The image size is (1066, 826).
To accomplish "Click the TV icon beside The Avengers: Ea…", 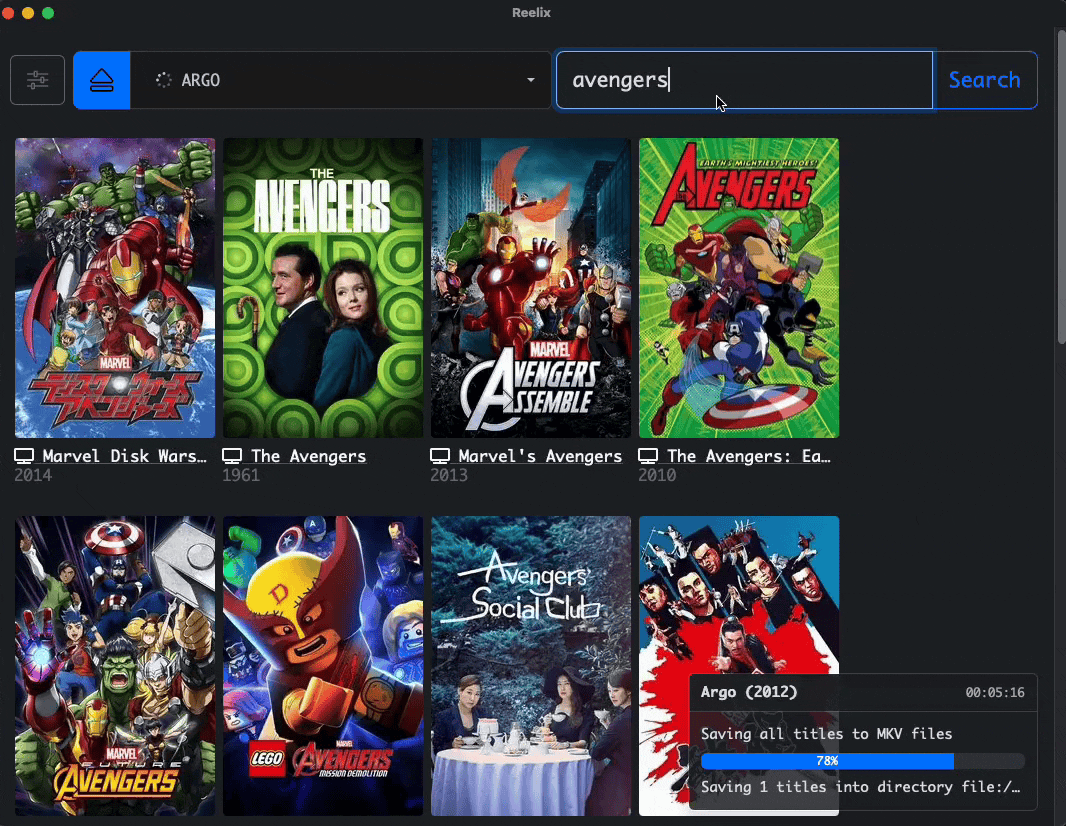I will 648,456.
